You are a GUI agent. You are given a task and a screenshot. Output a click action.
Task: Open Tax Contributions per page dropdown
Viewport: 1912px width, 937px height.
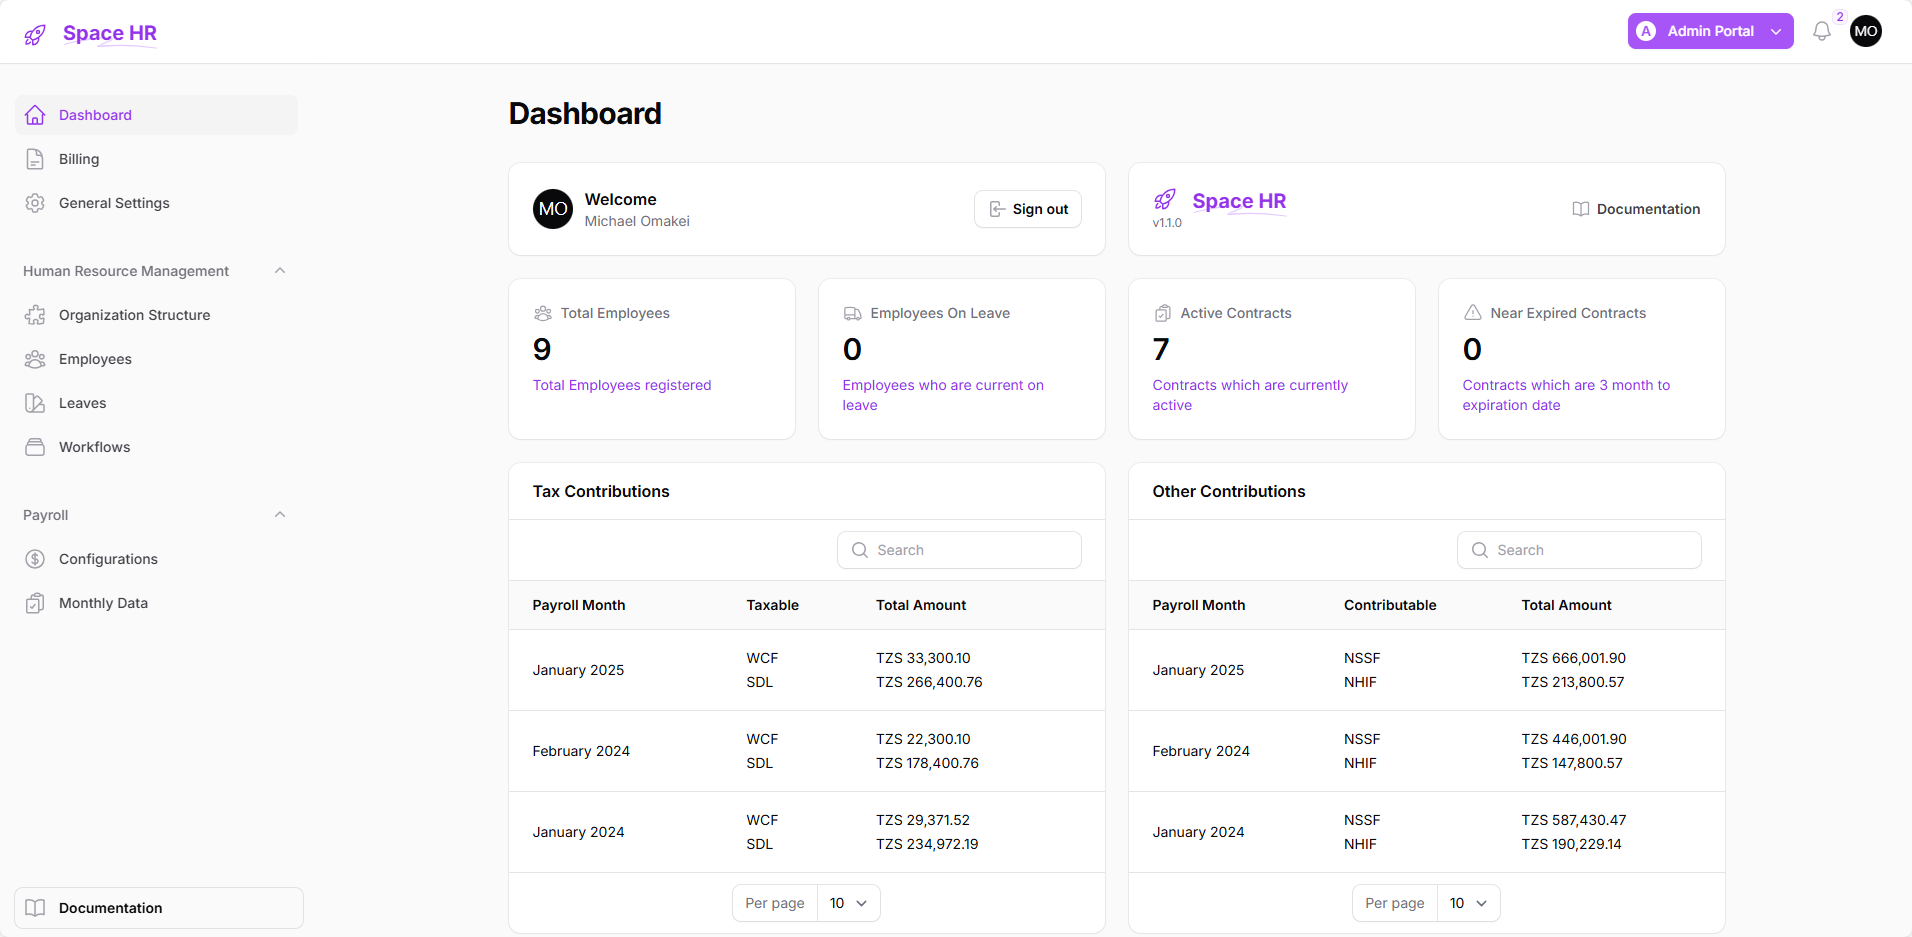point(848,903)
